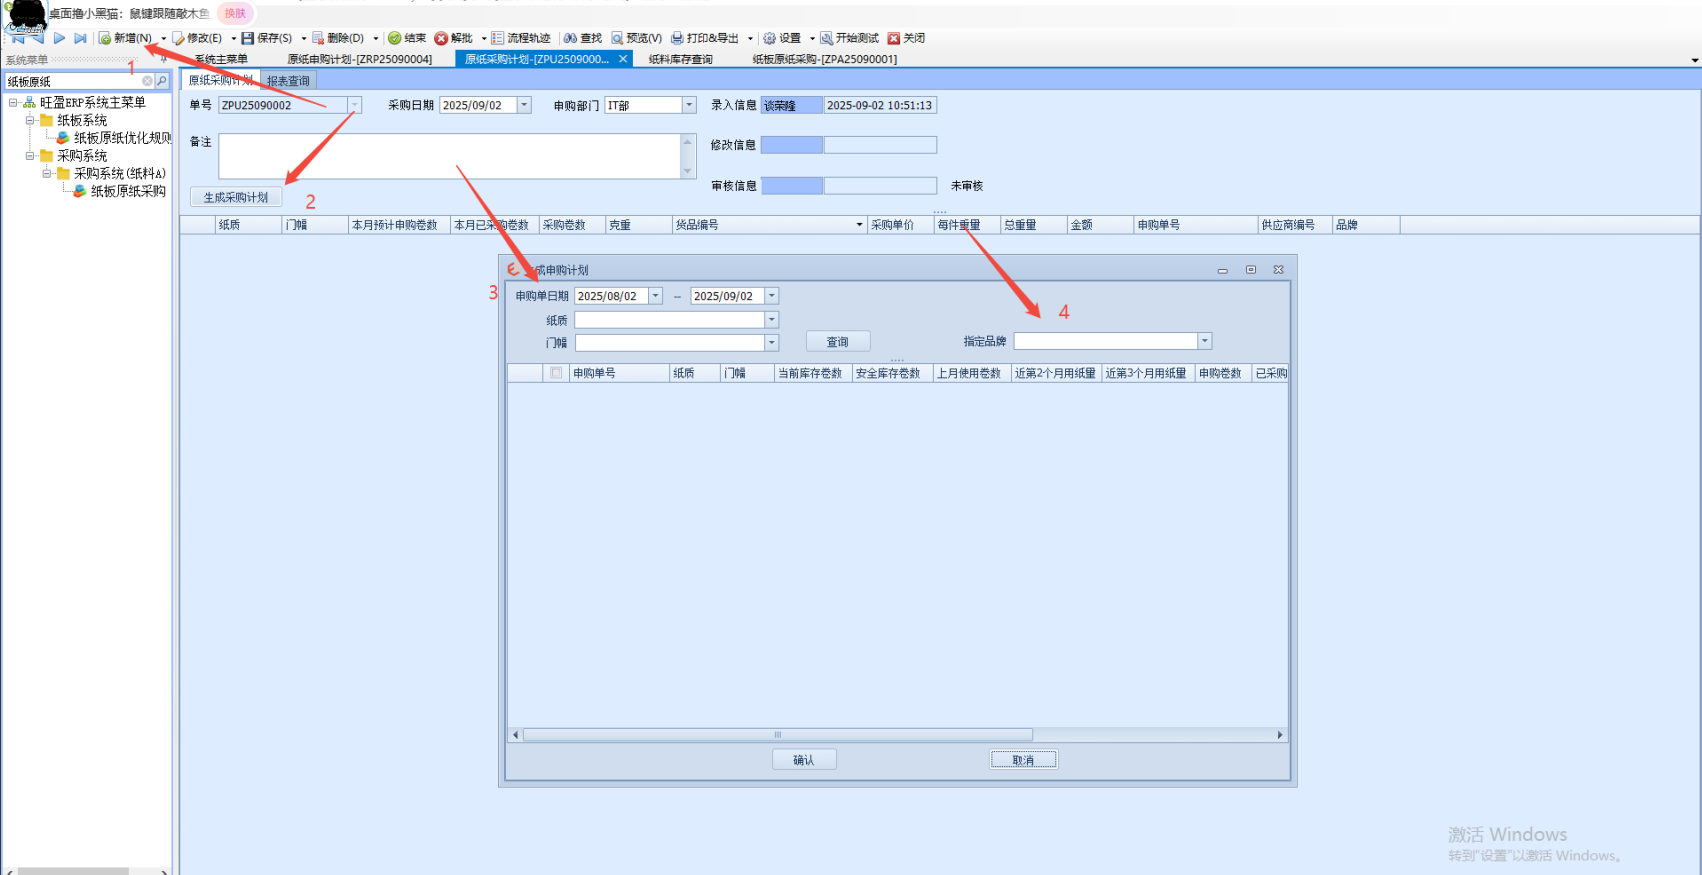Clear the 纸板原纸 search box text
Screen dimensions: 1702x875
[148, 81]
